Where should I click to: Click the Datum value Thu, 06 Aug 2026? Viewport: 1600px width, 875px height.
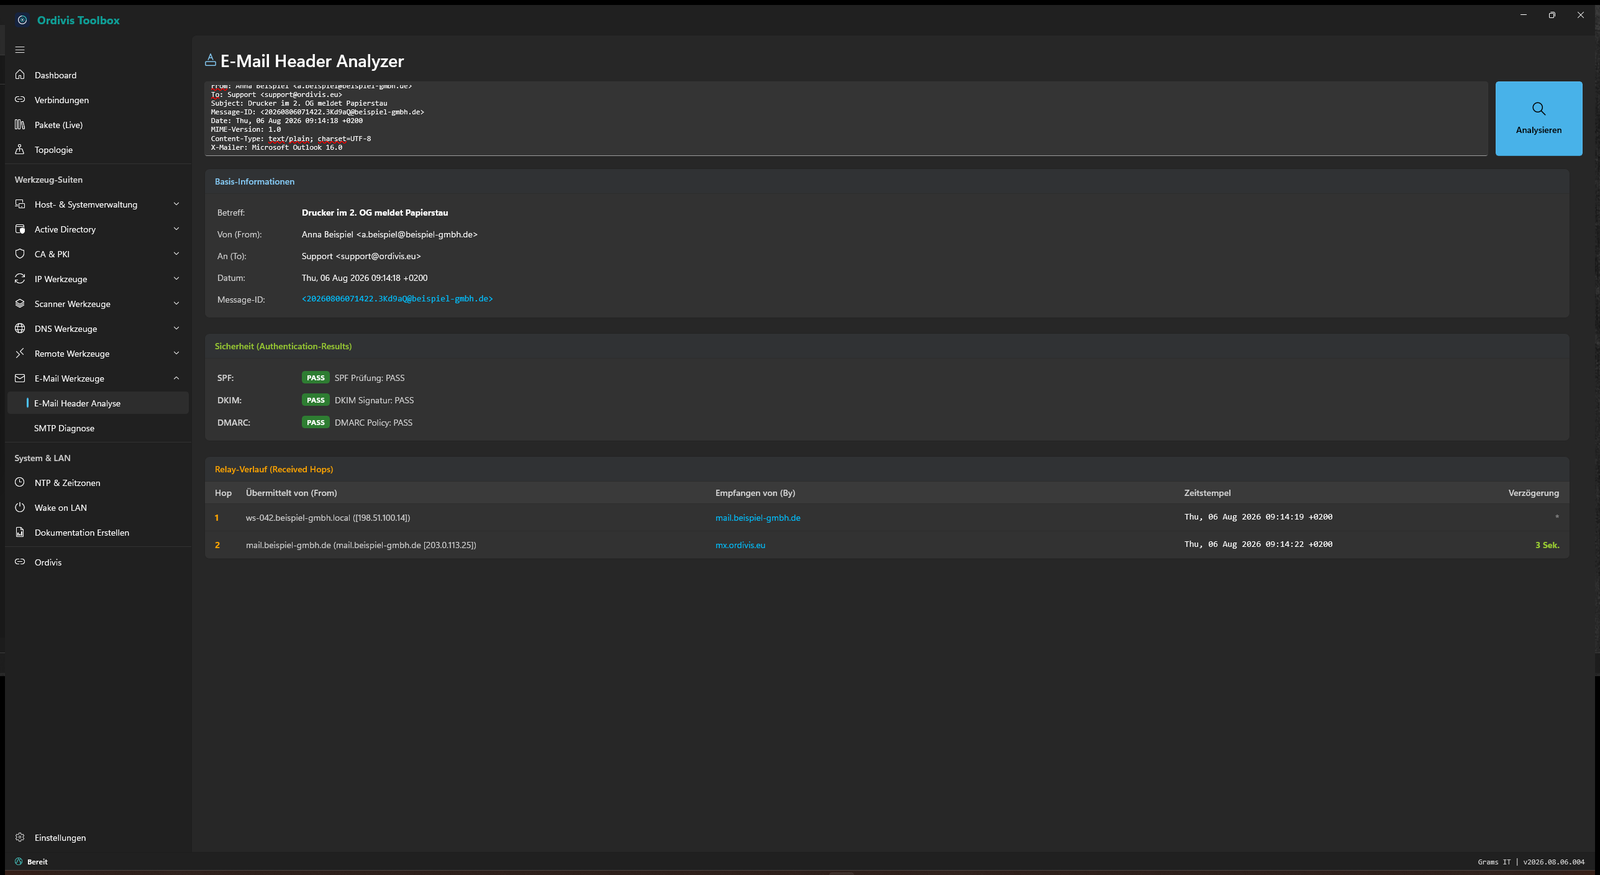click(365, 278)
